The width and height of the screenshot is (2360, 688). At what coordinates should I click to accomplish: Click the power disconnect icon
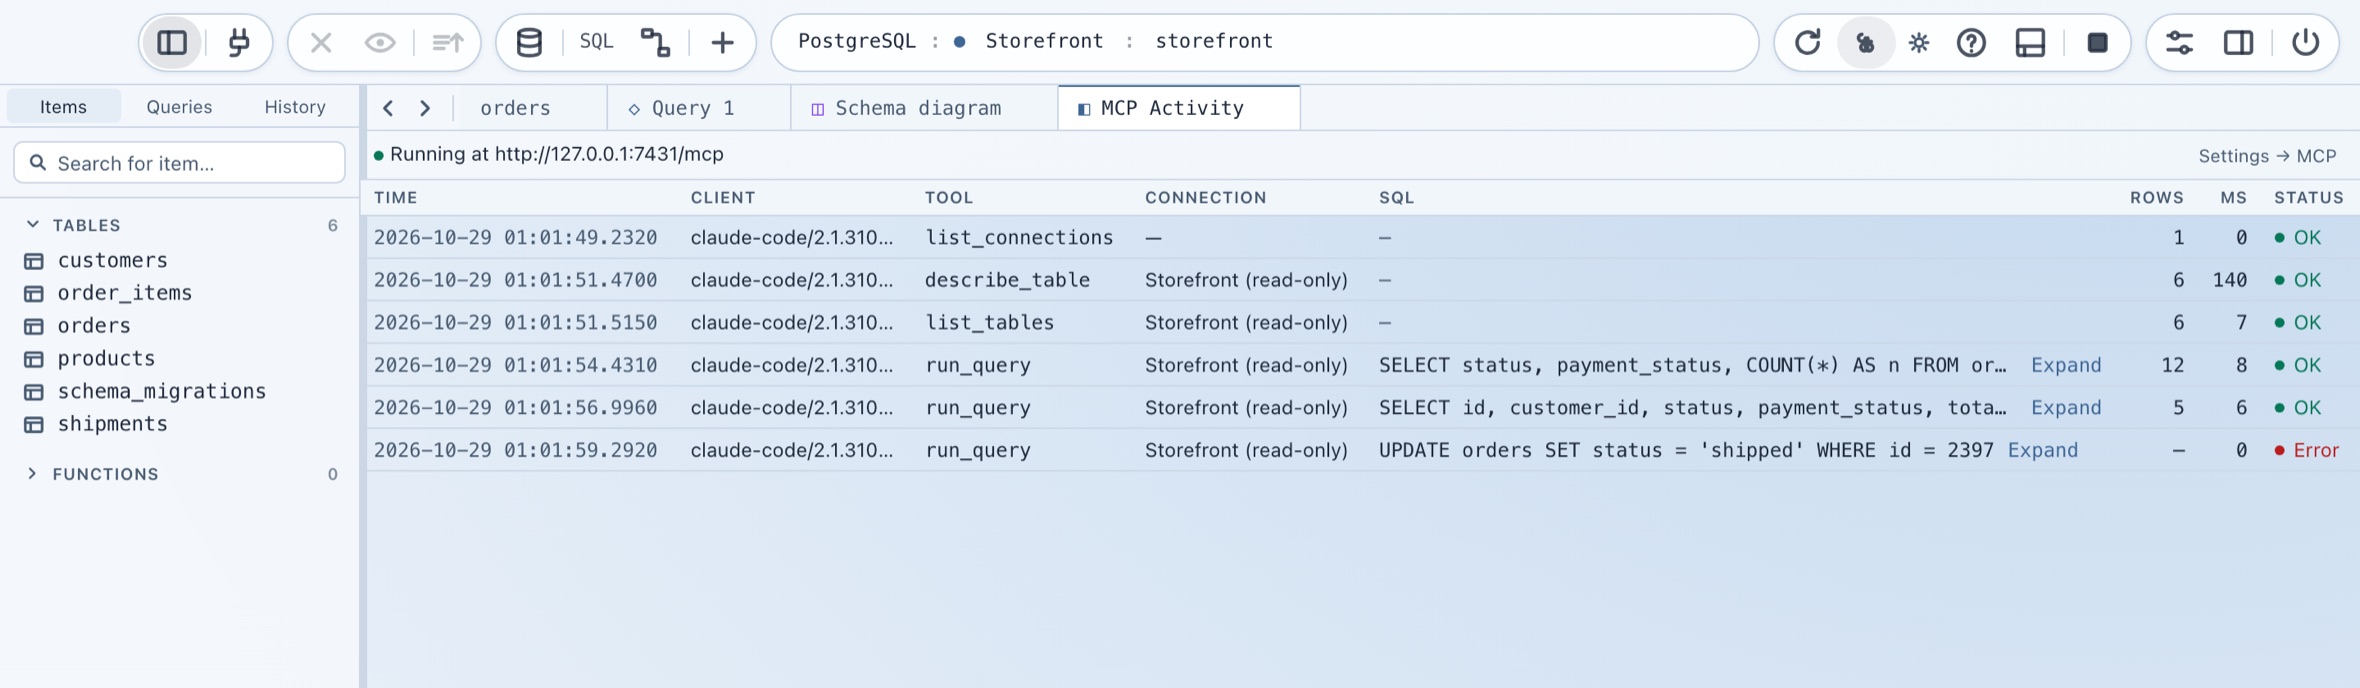[x=2305, y=42]
